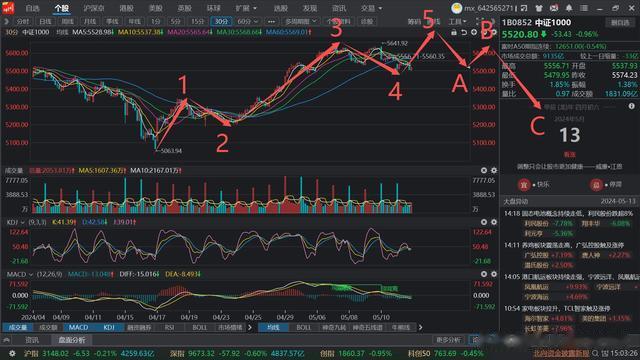Click the lock icon above the chart
640x360 pixels.
click(x=454, y=32)
